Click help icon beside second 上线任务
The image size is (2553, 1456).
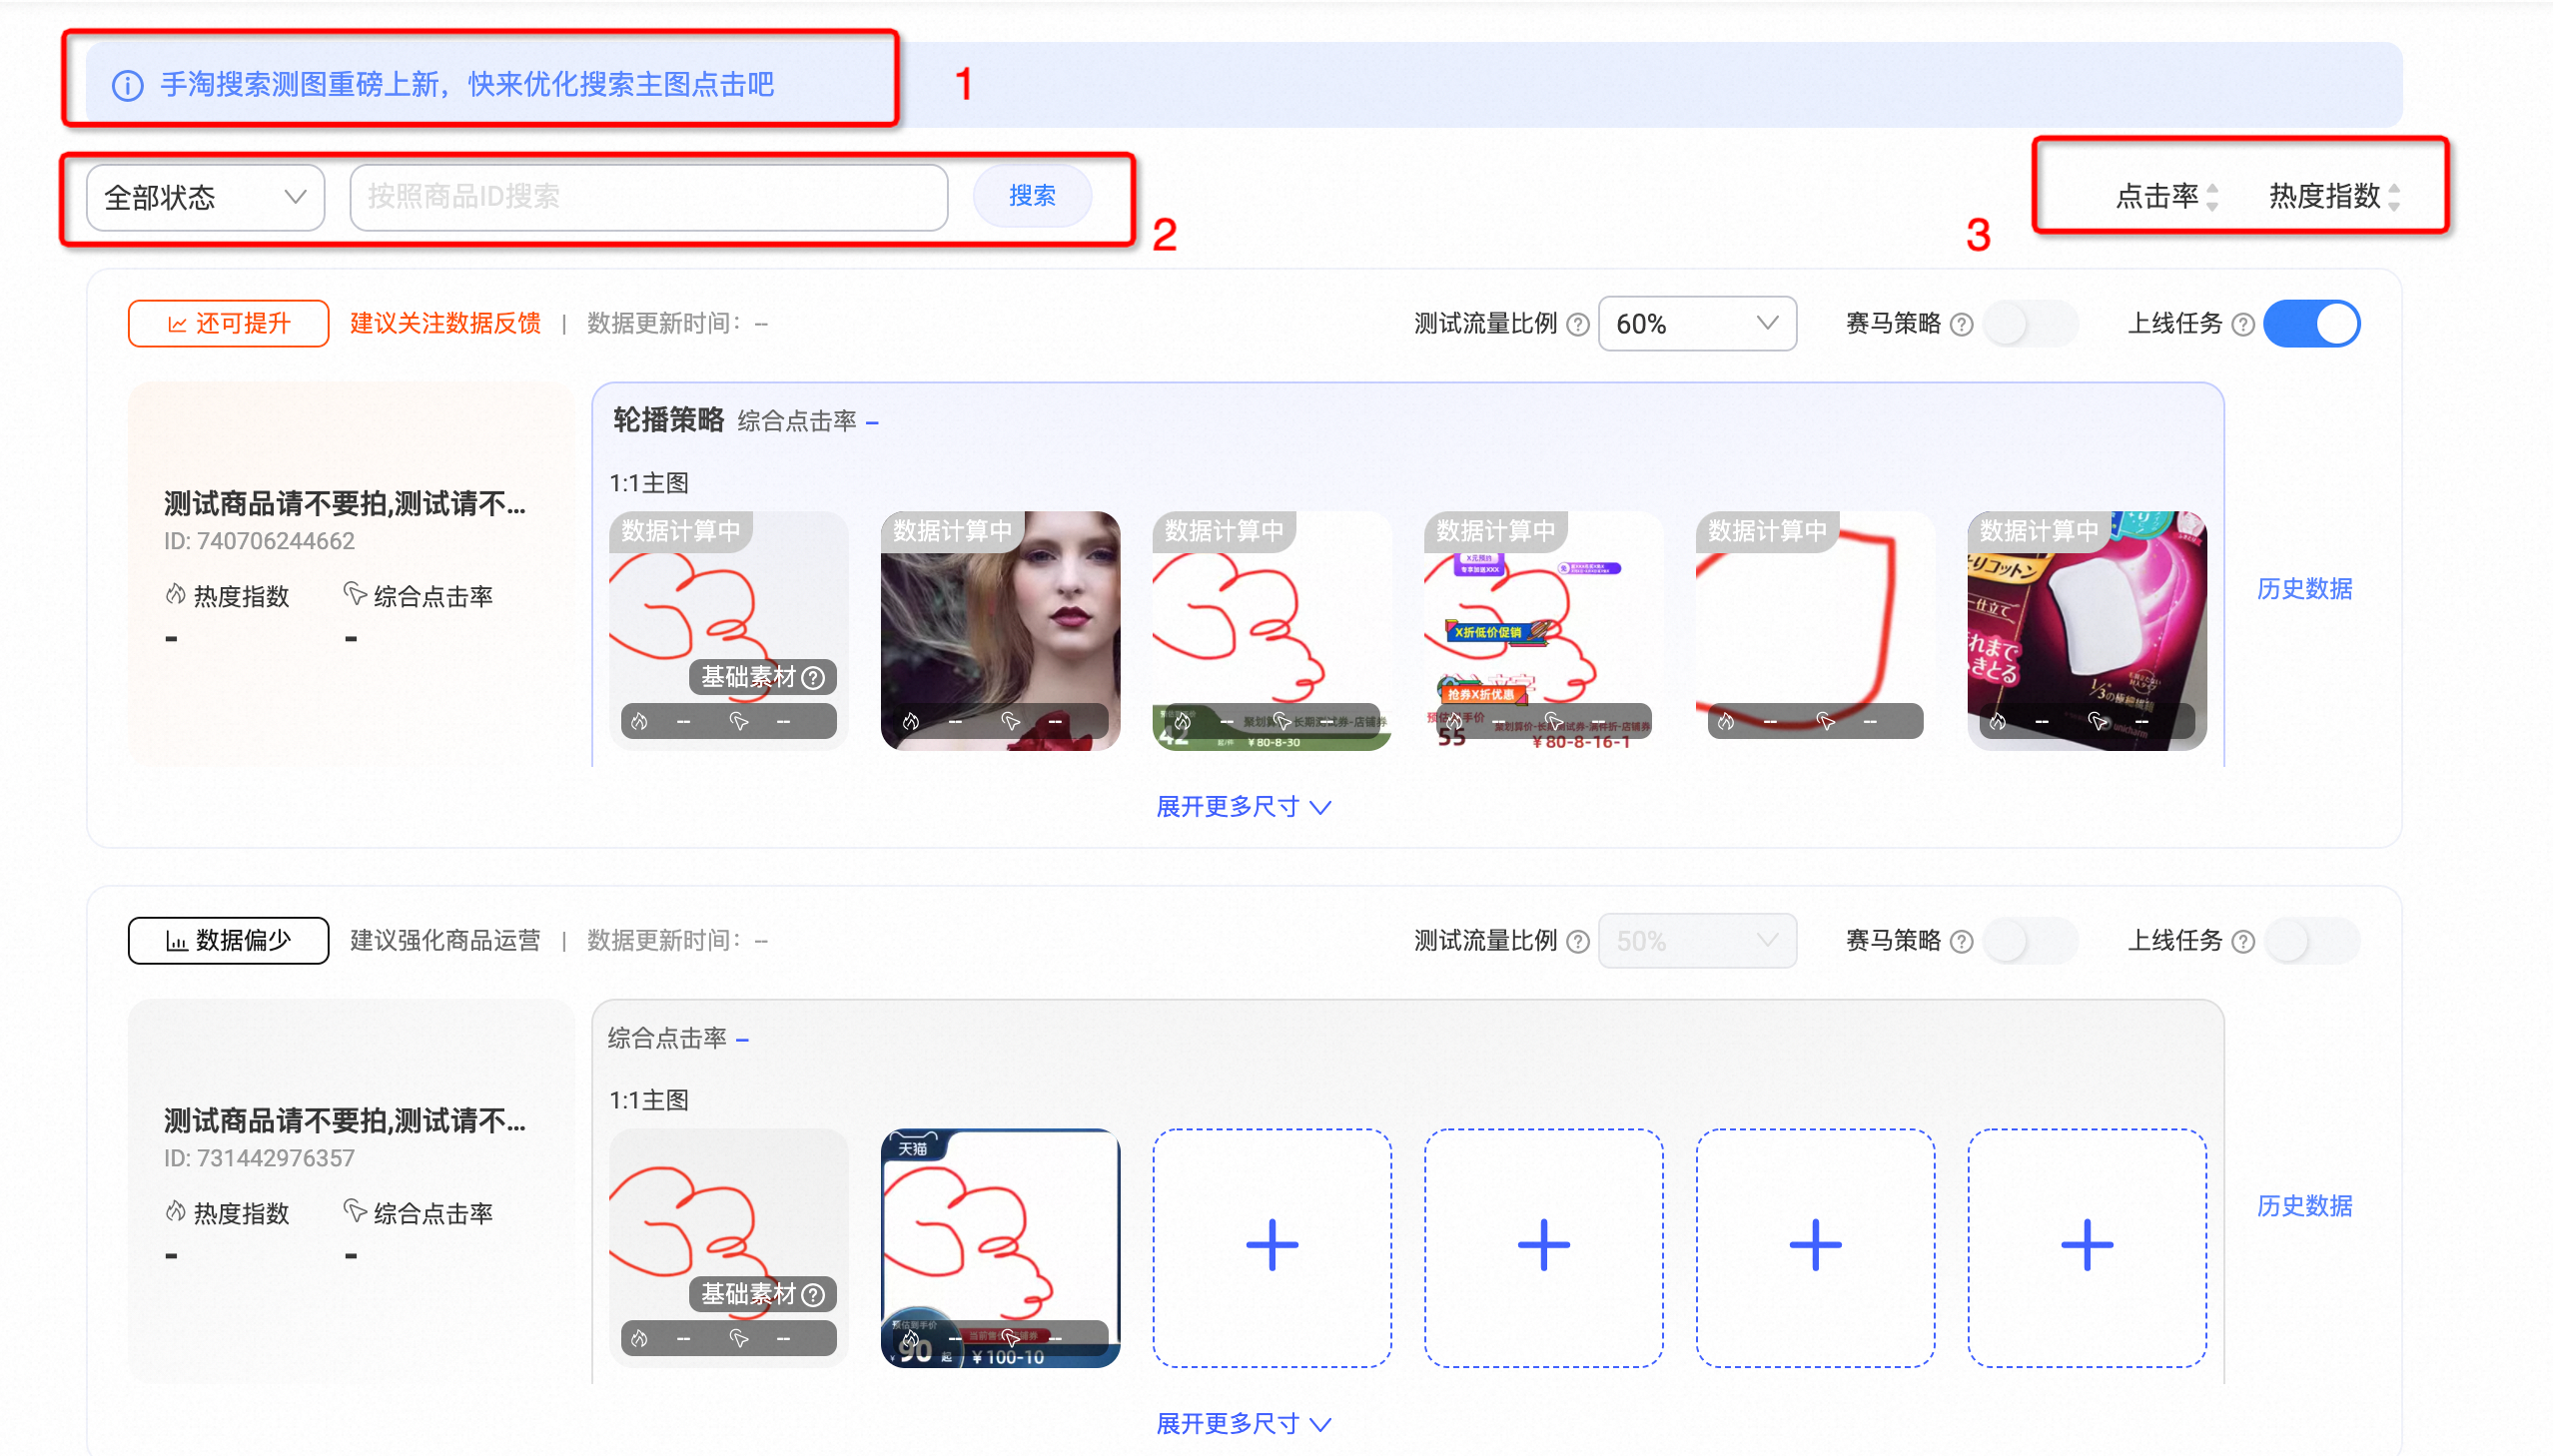(x=2243, y=941)
